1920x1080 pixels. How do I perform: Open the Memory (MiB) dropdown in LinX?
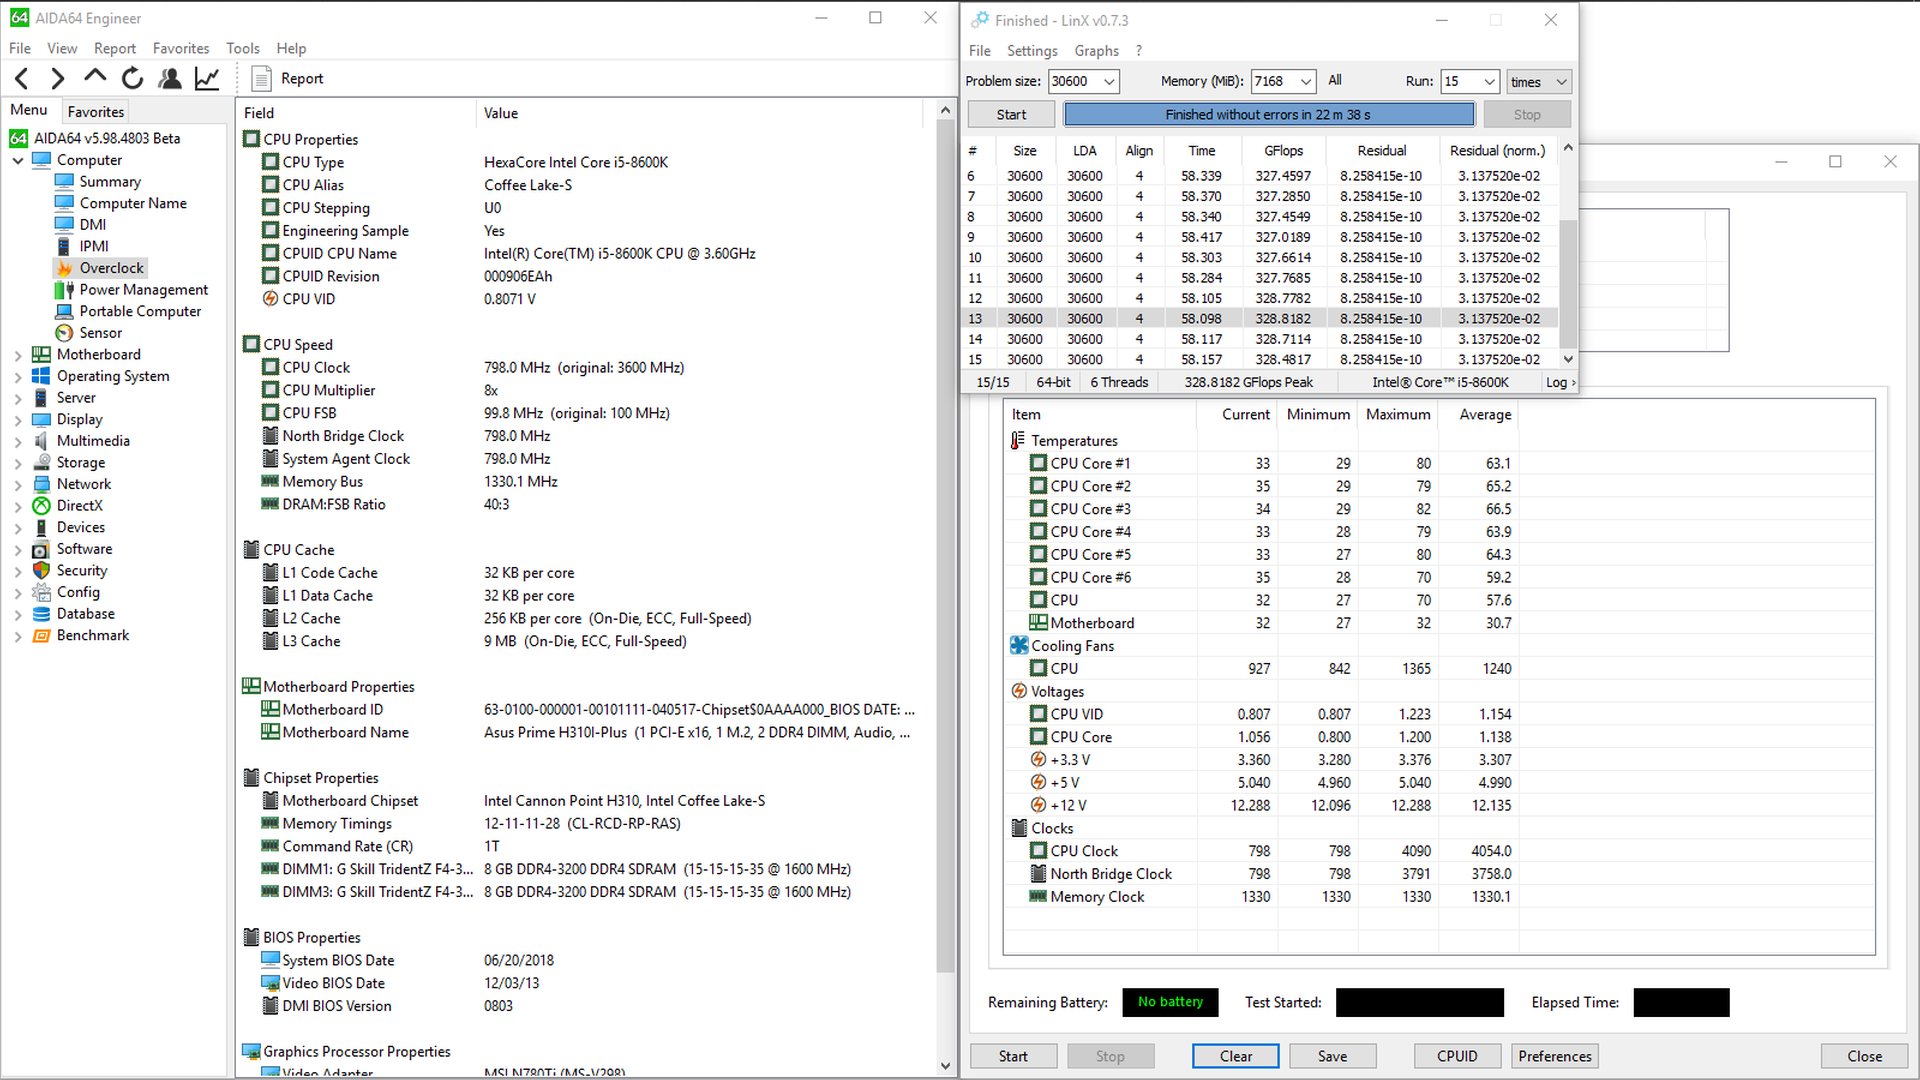click(1306, 82)
